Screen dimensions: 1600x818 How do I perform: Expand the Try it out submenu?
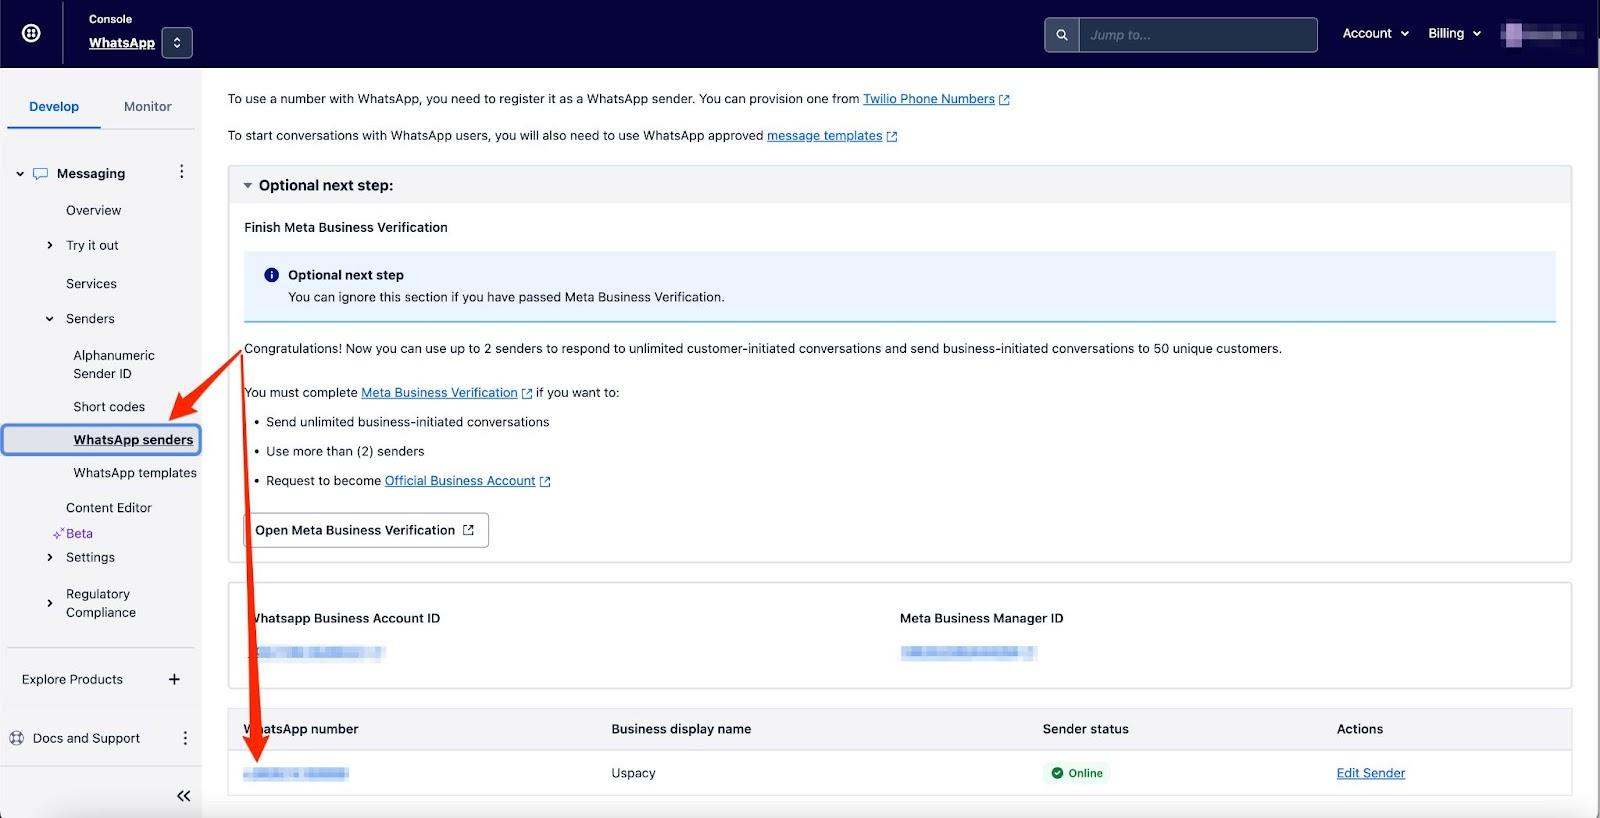50,246
